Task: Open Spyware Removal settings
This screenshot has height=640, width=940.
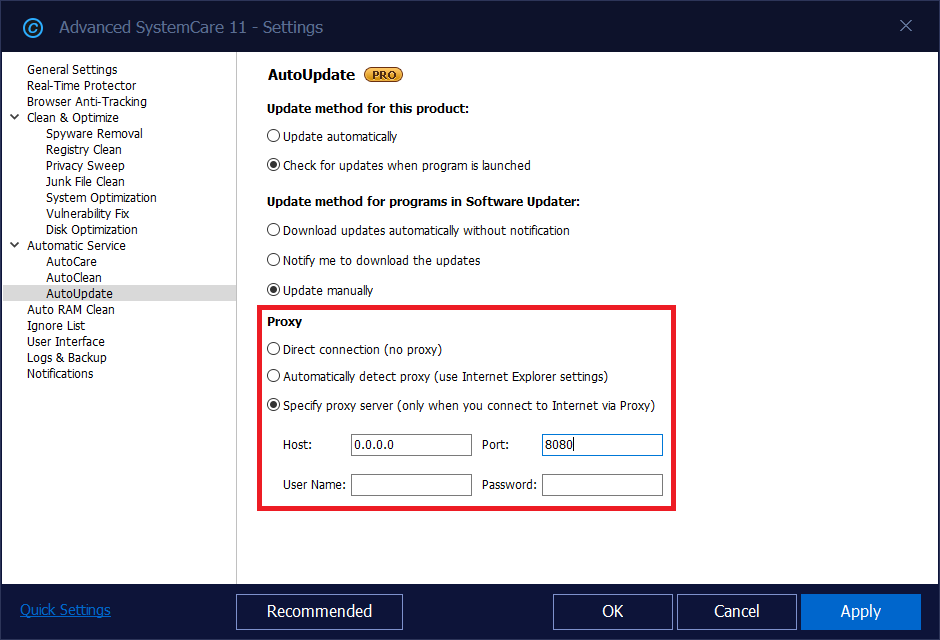Action: click(x=93, y=133)
